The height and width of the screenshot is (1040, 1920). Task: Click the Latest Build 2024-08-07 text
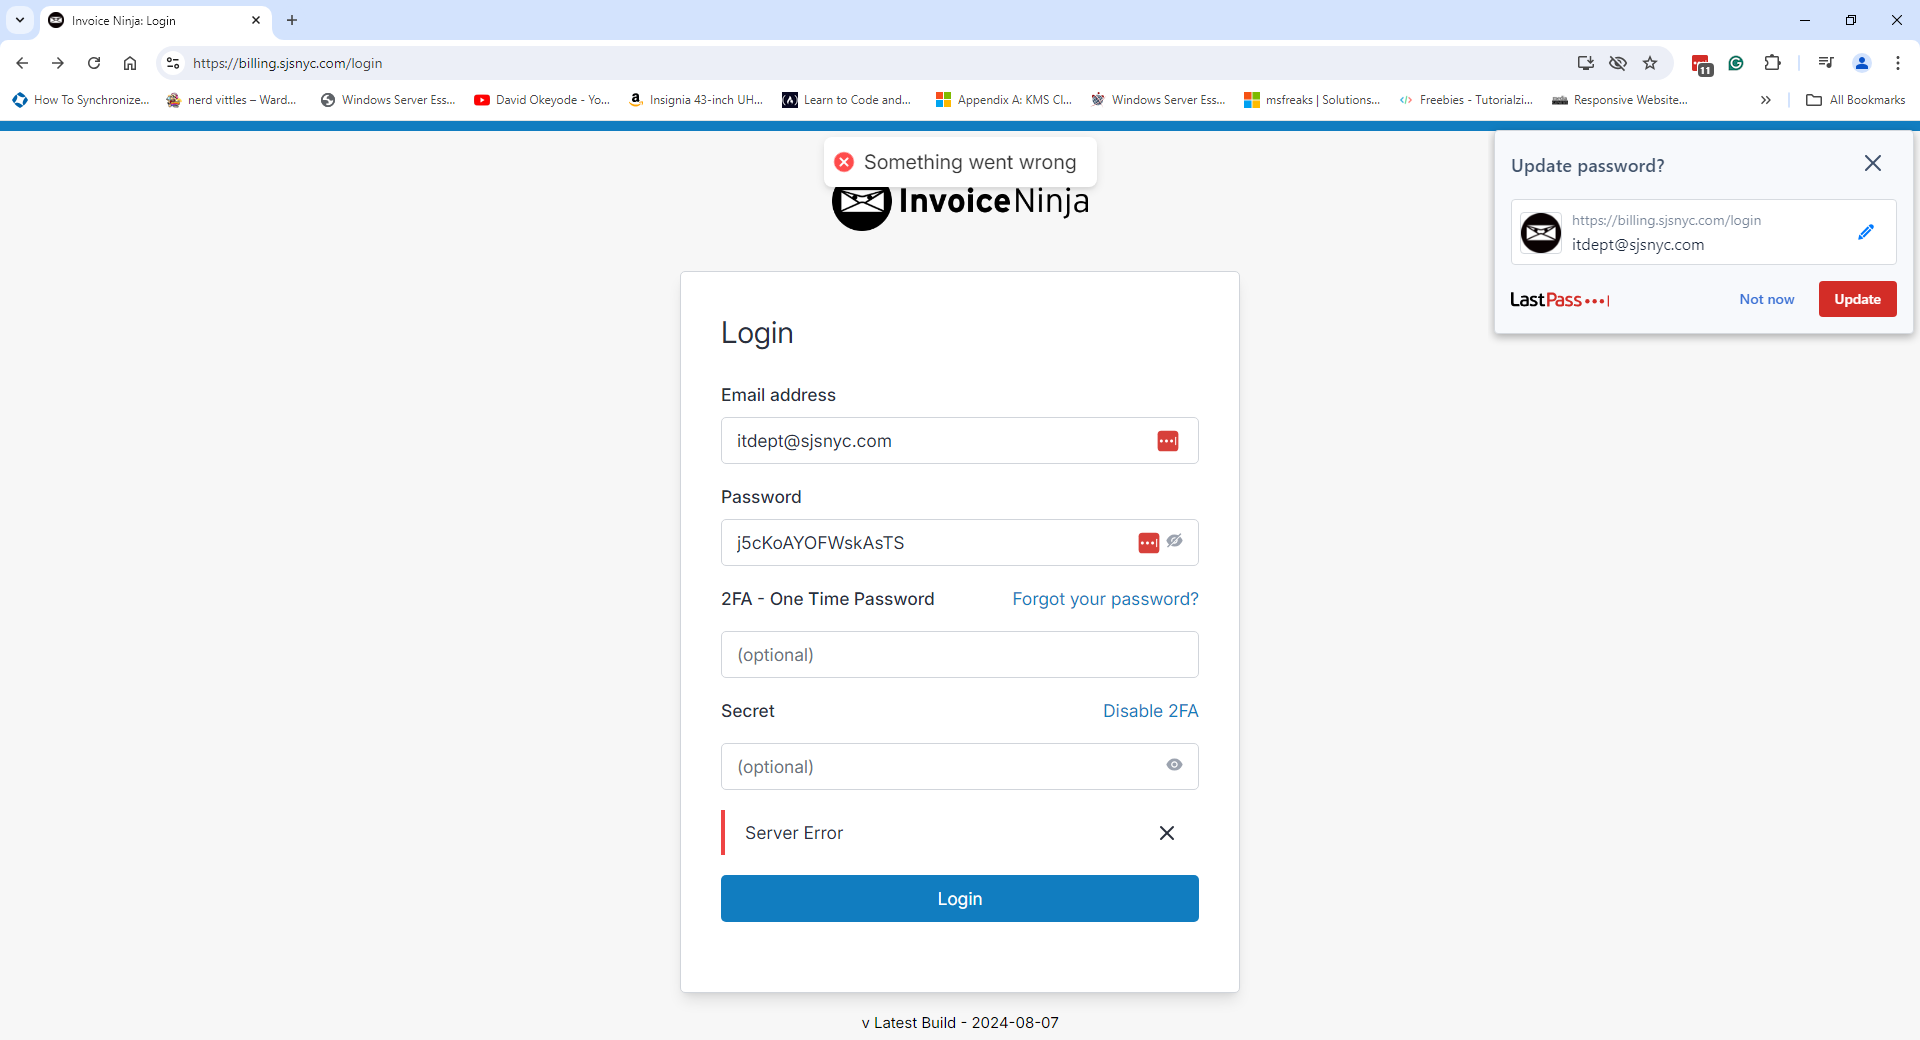(960, 1022)
